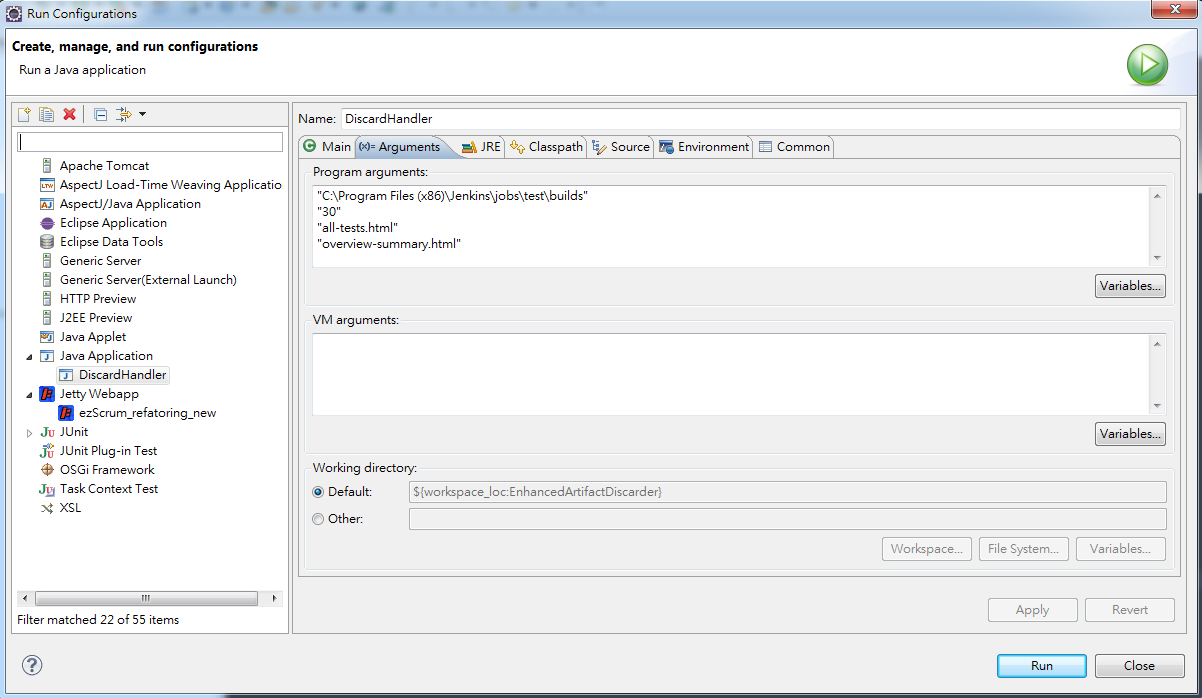This screenshot has width=1202, height=698.
Task: Click the Revert button
Action: click(x=1130, y=610)
